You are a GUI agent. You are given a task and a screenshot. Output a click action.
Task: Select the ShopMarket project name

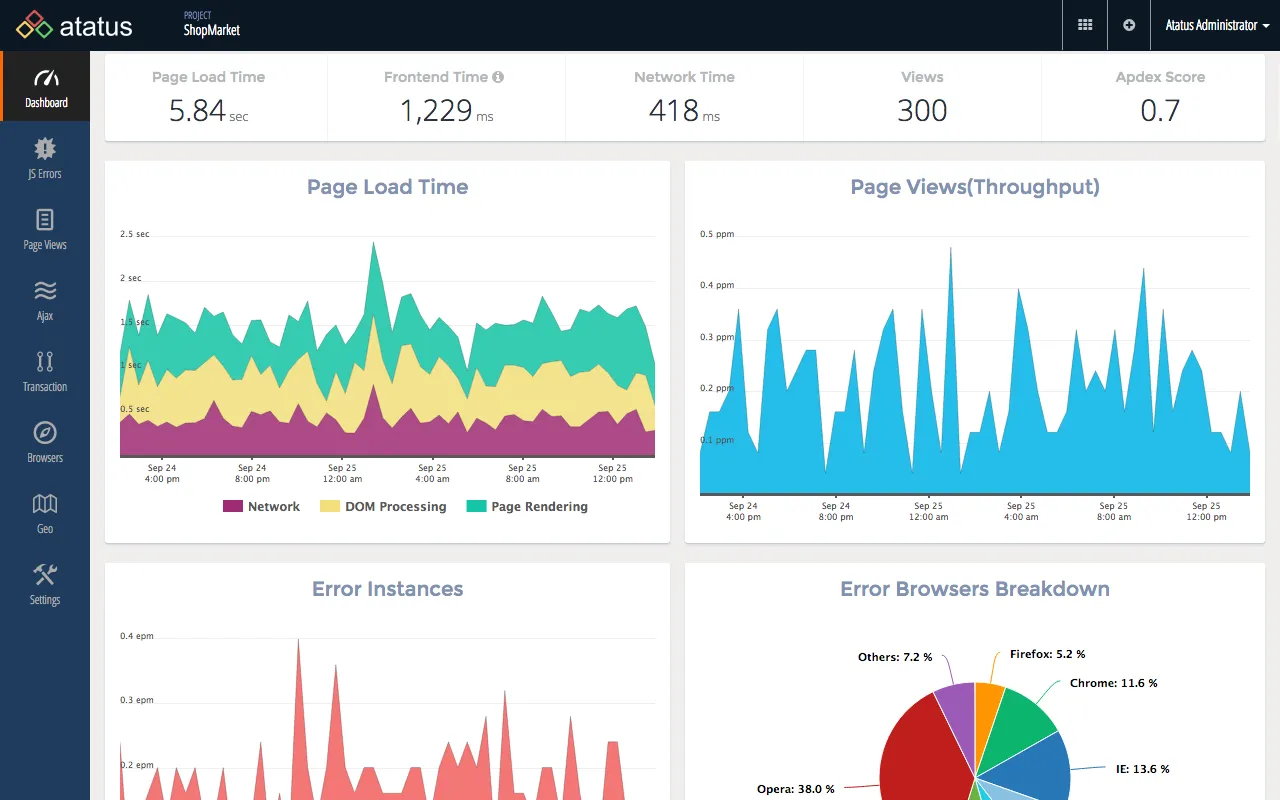[x=211, y=31]
